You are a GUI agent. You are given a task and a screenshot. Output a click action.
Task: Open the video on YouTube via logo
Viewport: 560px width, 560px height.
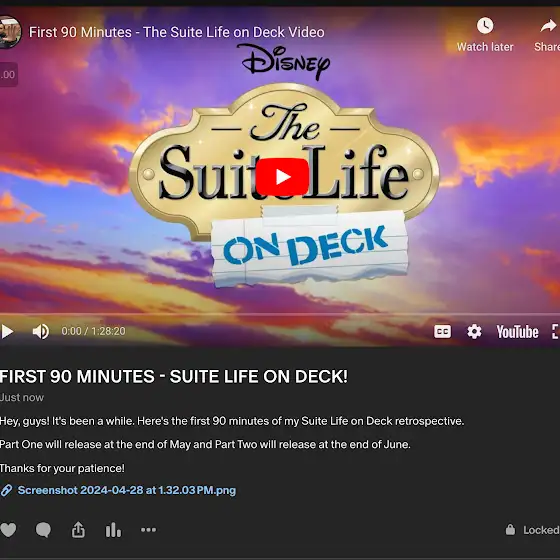click(517, 332)
